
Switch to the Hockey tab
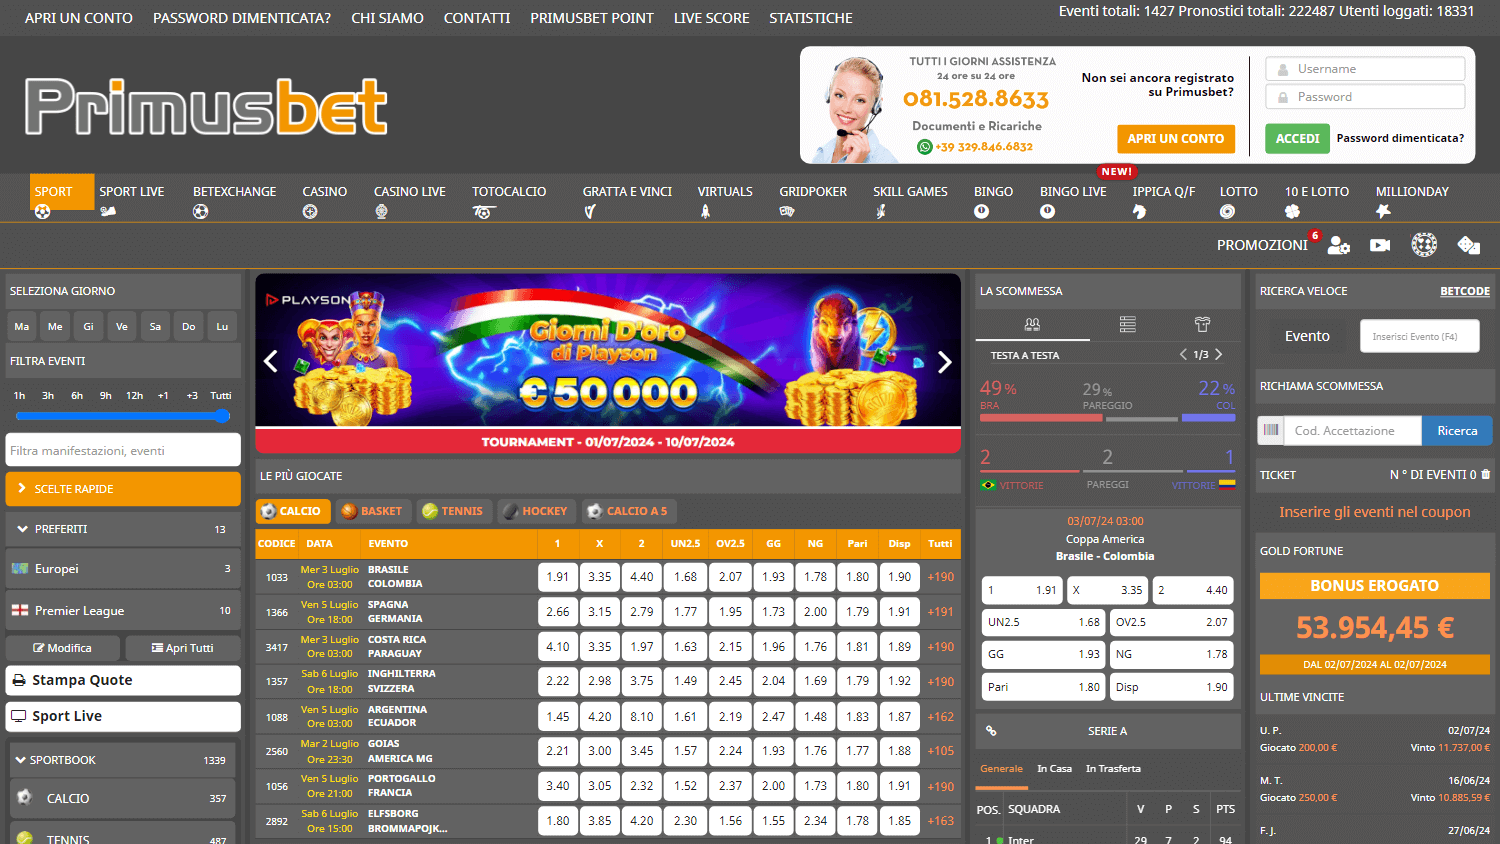[x=536, y=511]
